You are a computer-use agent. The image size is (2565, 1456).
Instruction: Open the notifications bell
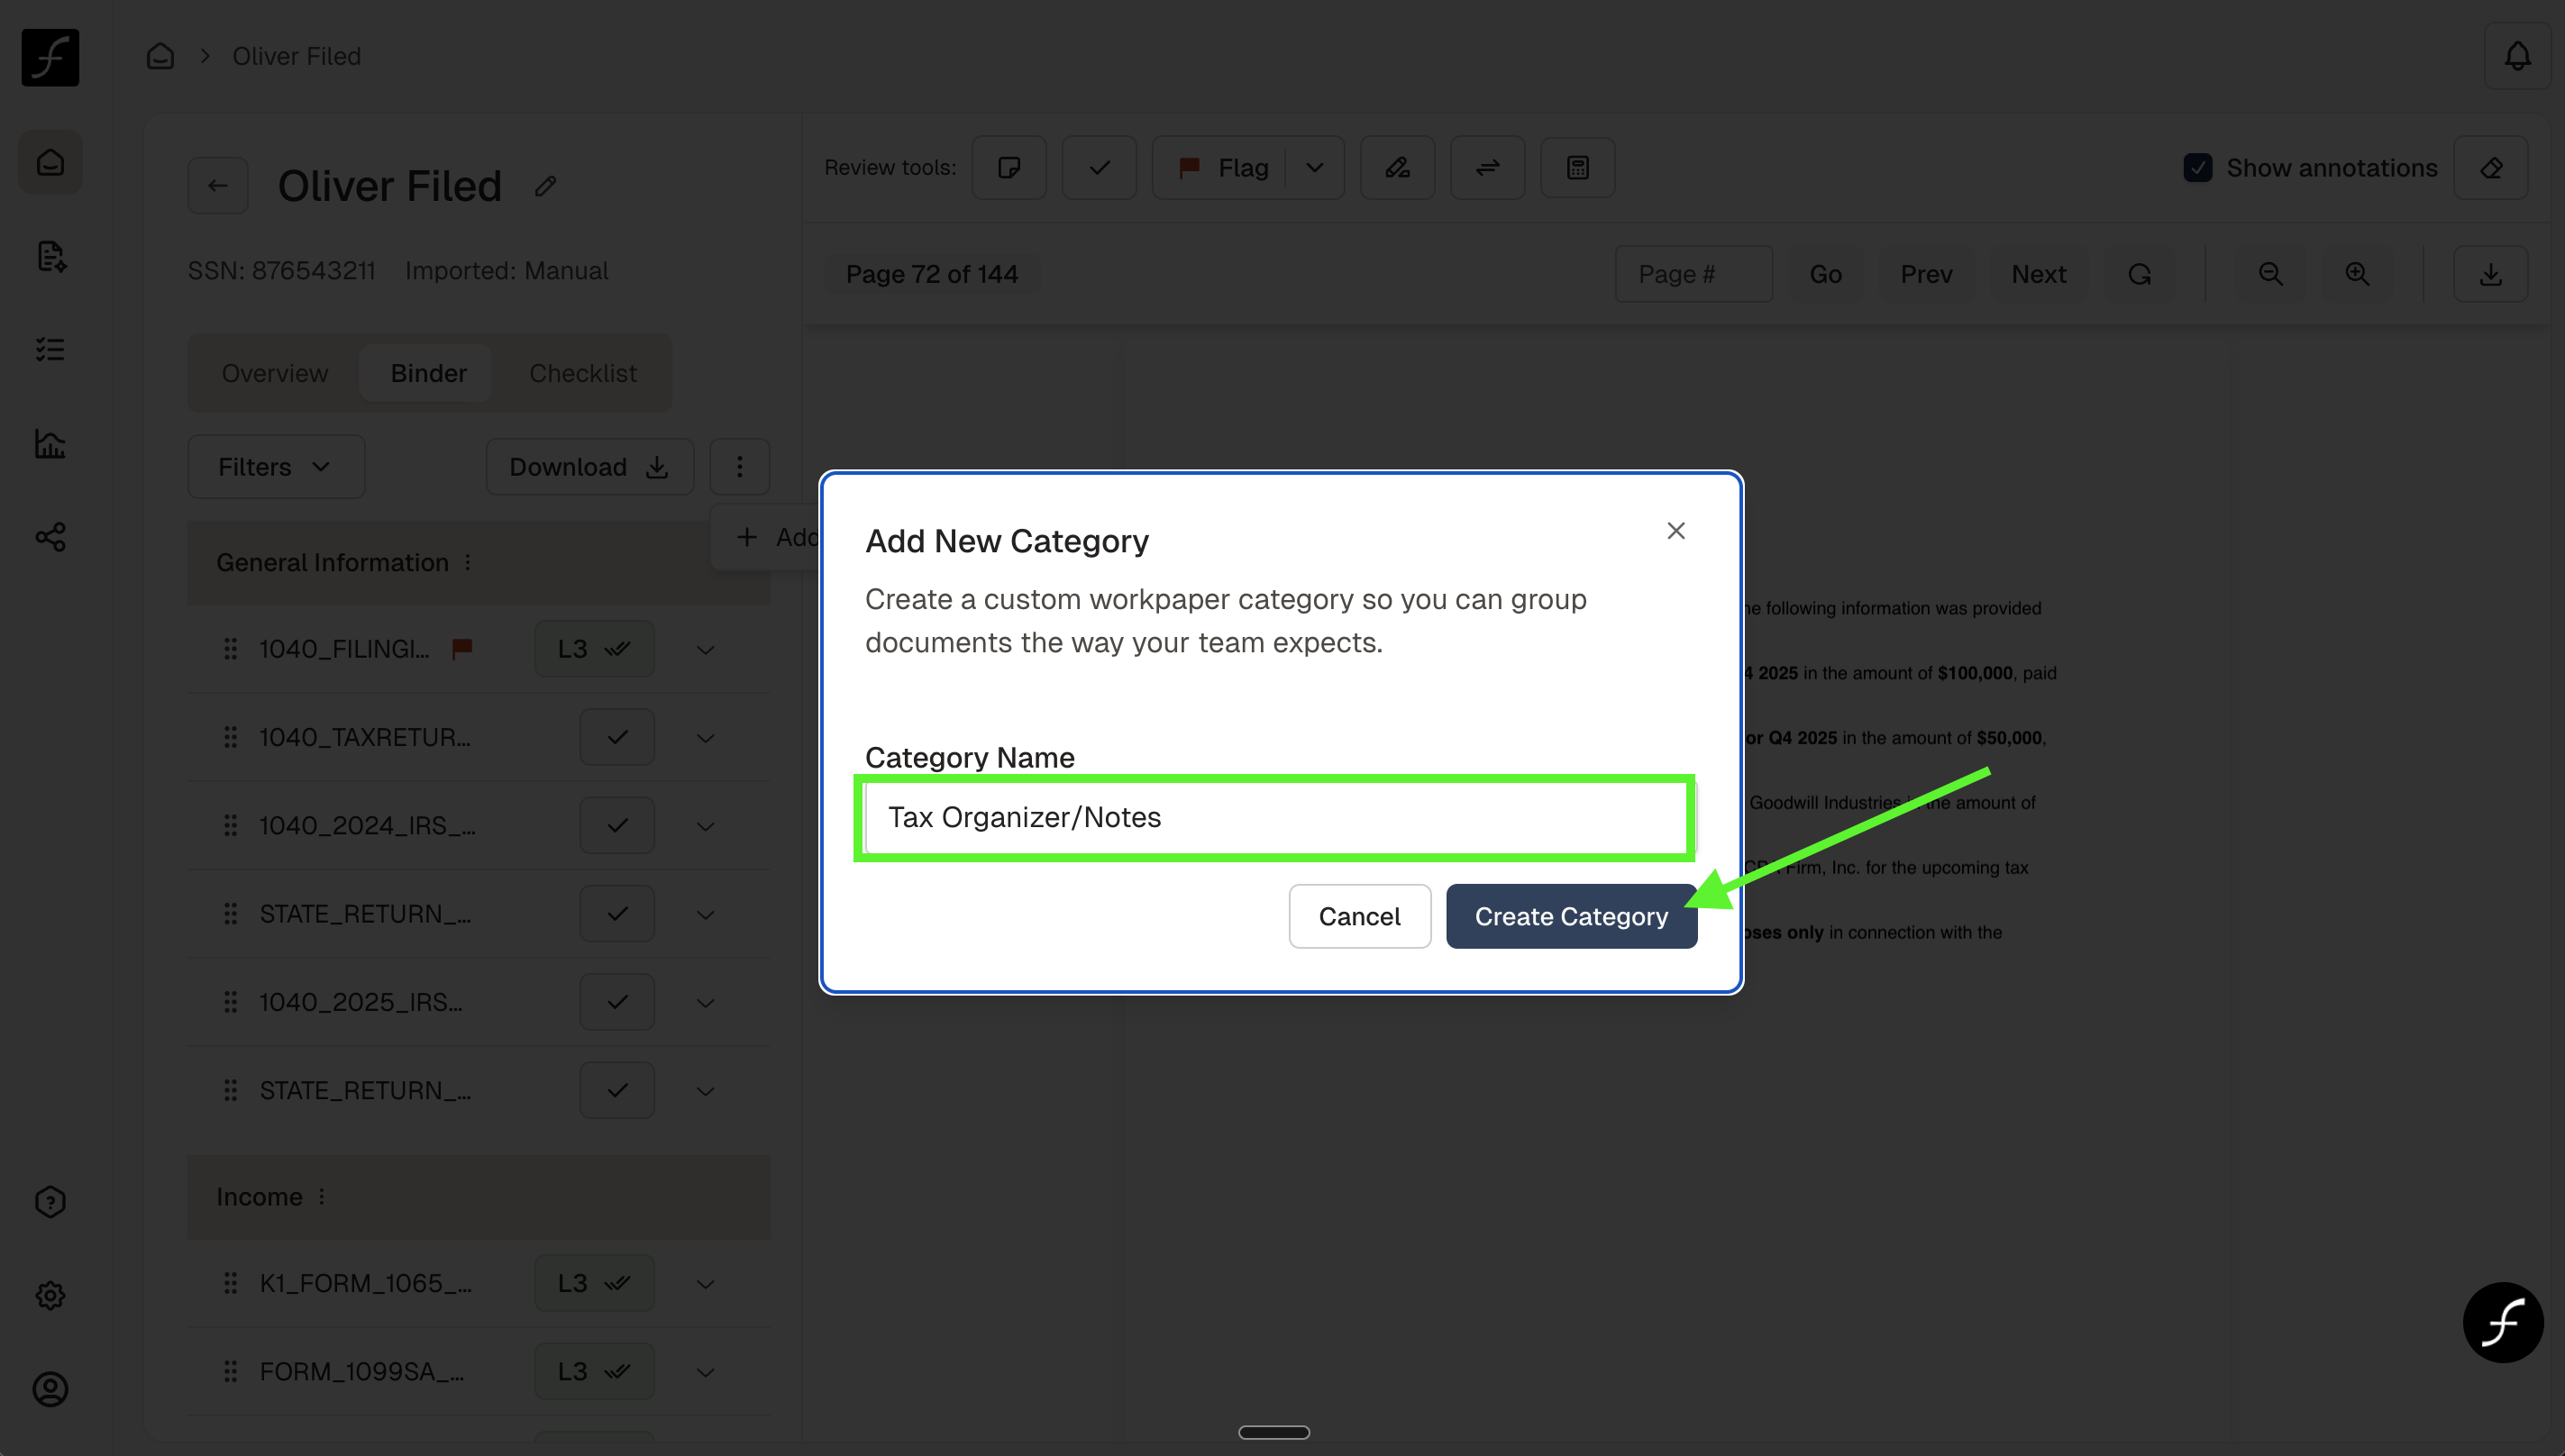coord(2517,56)
